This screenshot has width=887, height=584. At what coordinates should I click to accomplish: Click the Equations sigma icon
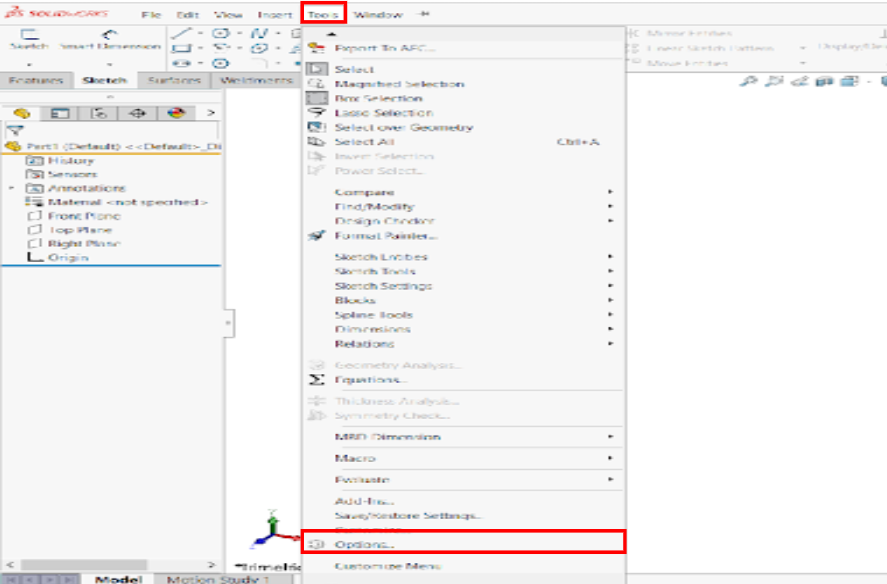click(x=316, y=380)
